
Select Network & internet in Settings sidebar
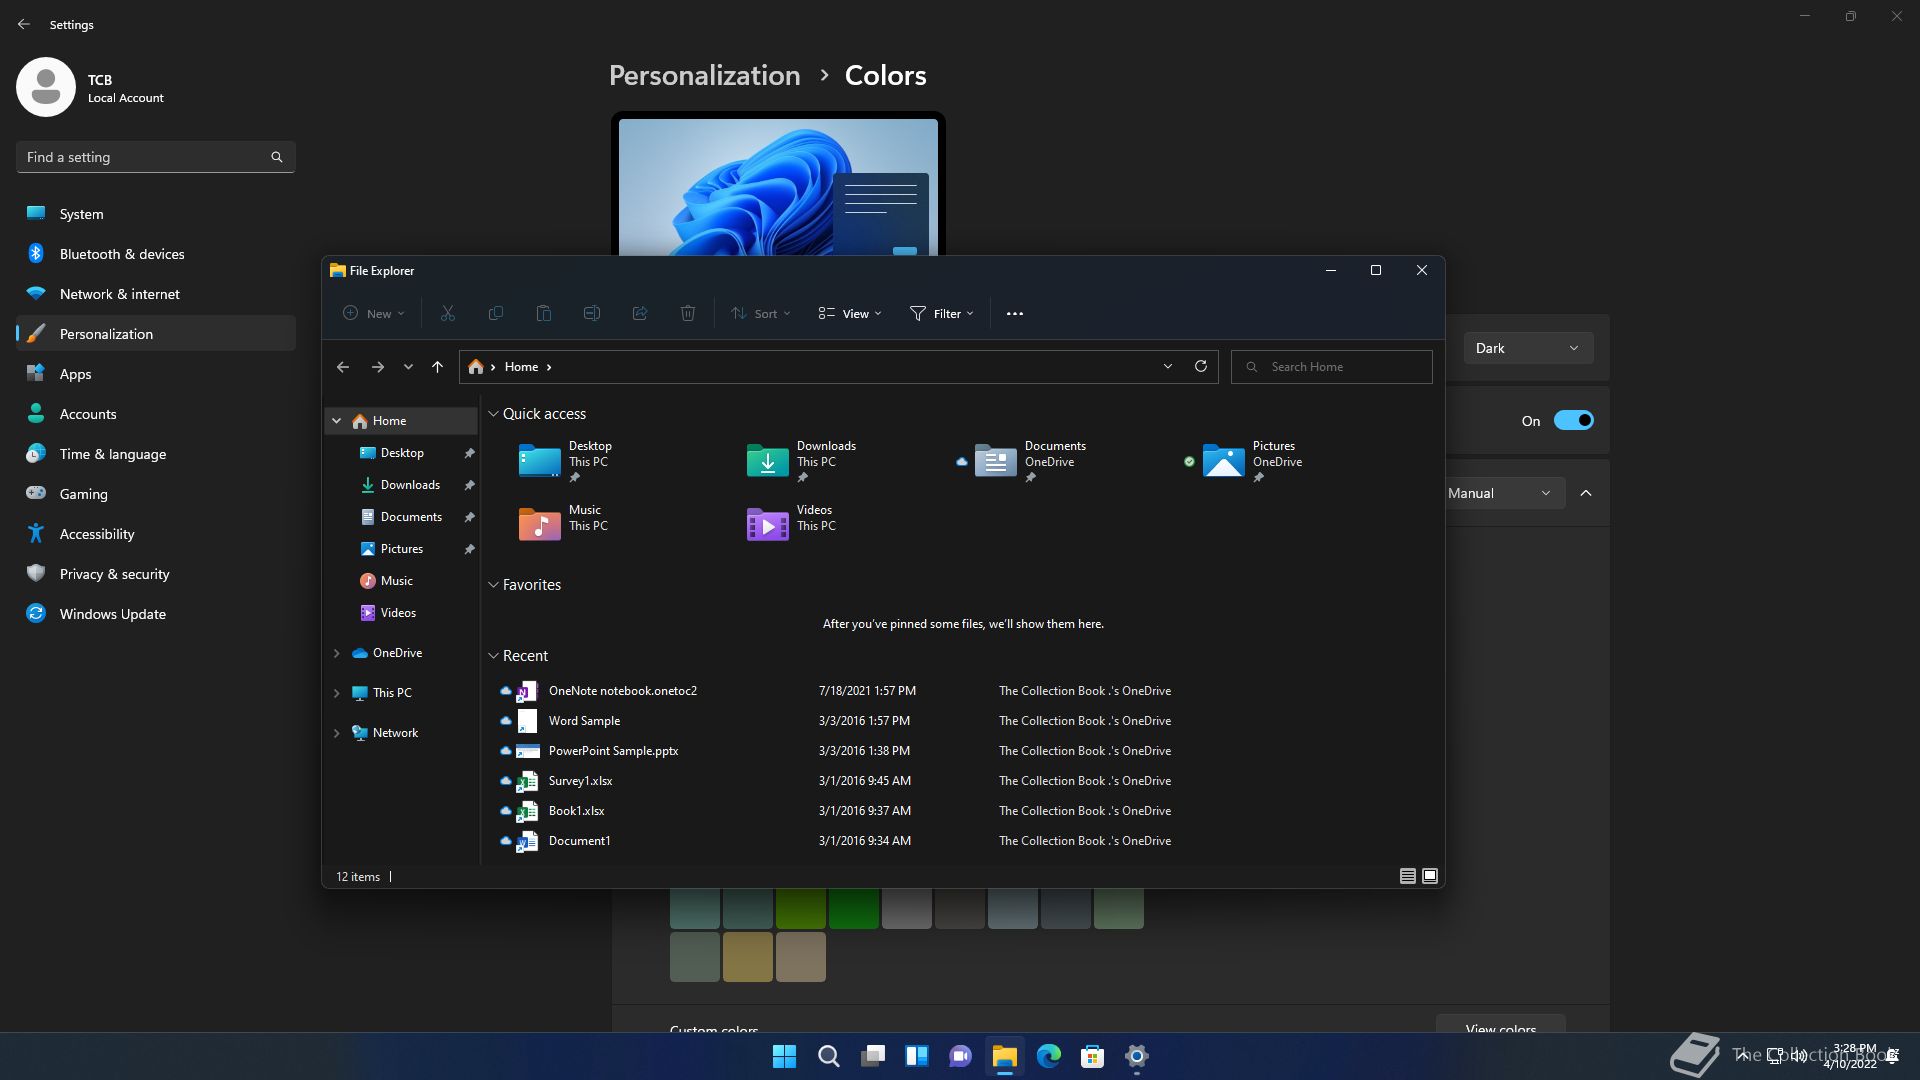coord(156,294)
